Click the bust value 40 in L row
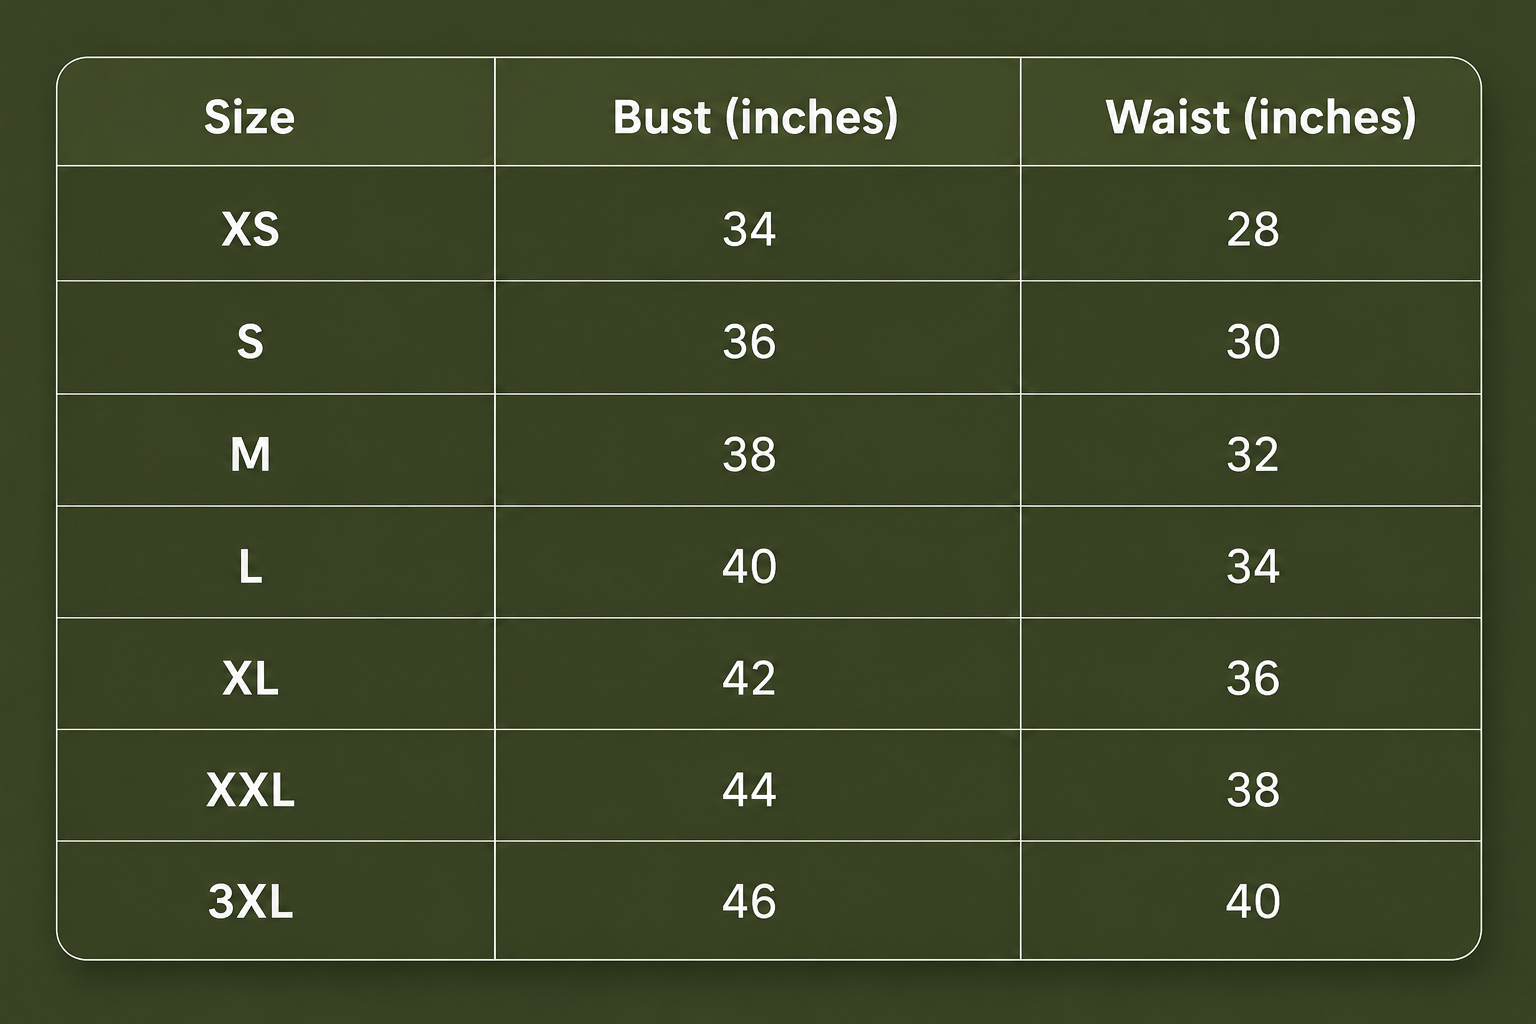 coord(749,567)
